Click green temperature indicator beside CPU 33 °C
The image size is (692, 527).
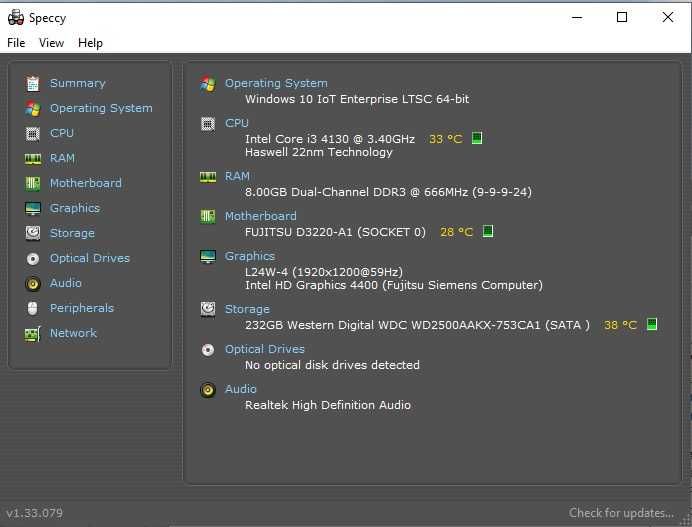tap(477, 138)
